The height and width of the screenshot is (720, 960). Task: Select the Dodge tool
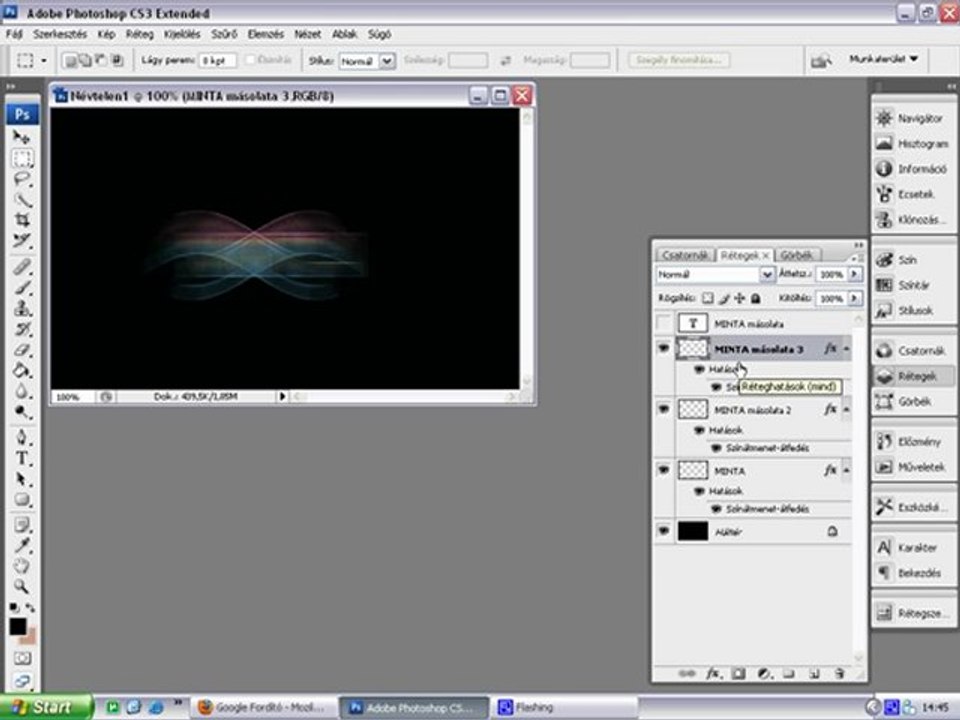point(22,411)
